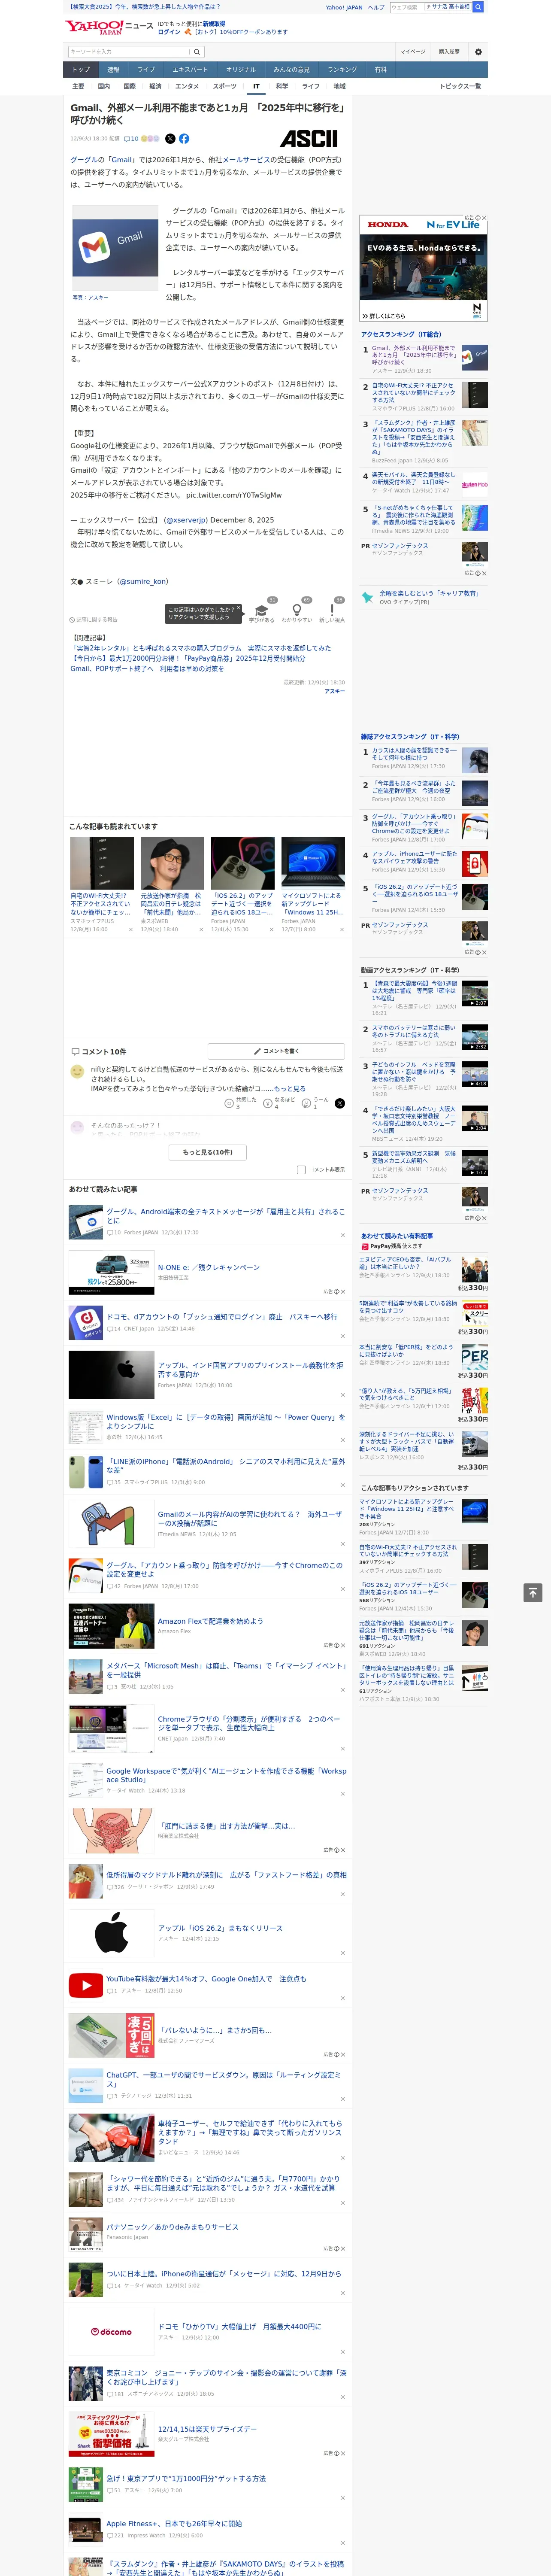Click the もっと見る(10件) button

(x=207, y=1152)
